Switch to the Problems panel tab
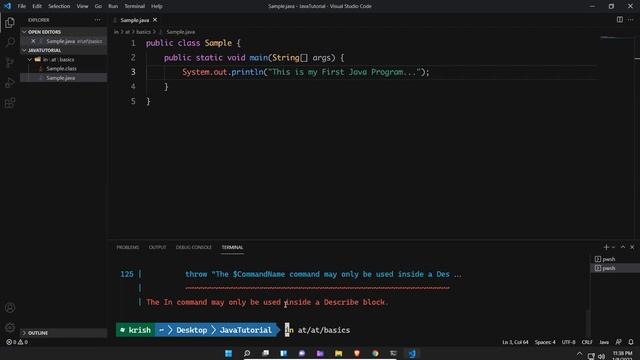640x360 pixels. 127,247
